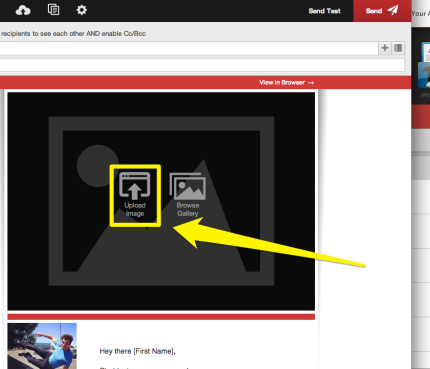Click the Cc/Bcc recipients notice text
Image resolution: width=430 pixels, height=369 pixels.
coord(73,33)
